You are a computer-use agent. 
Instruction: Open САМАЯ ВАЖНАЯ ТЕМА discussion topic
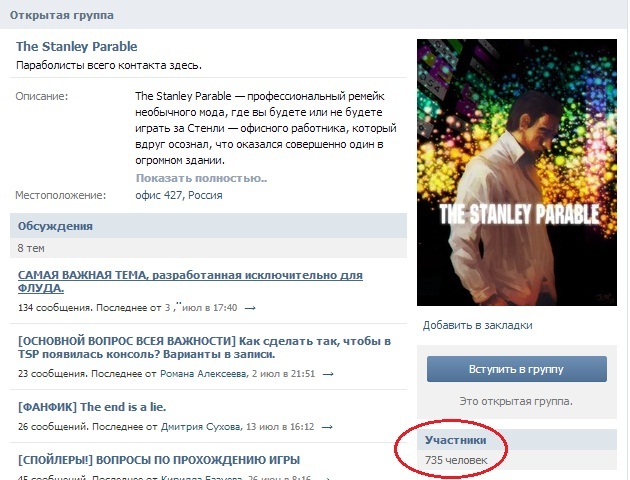tap(190, 281)
